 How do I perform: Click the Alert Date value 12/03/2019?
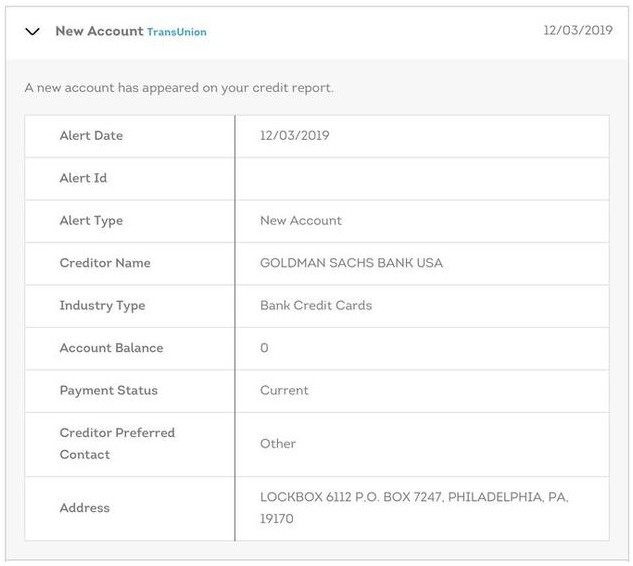(295, 136)
